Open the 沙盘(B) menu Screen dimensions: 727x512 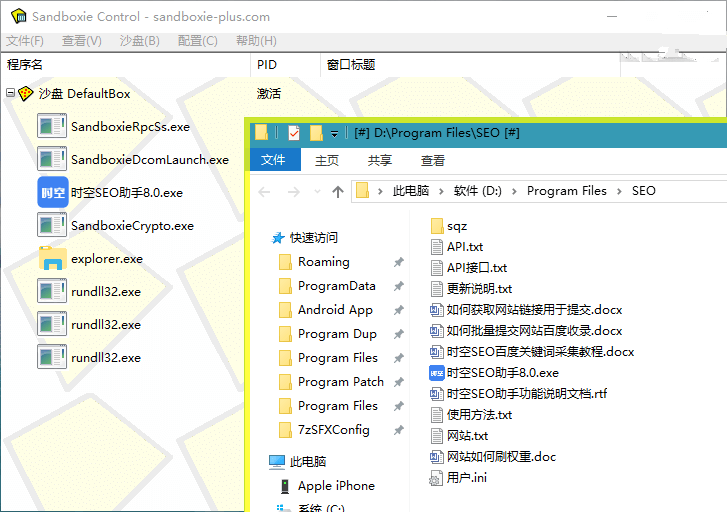click(139, 41)
